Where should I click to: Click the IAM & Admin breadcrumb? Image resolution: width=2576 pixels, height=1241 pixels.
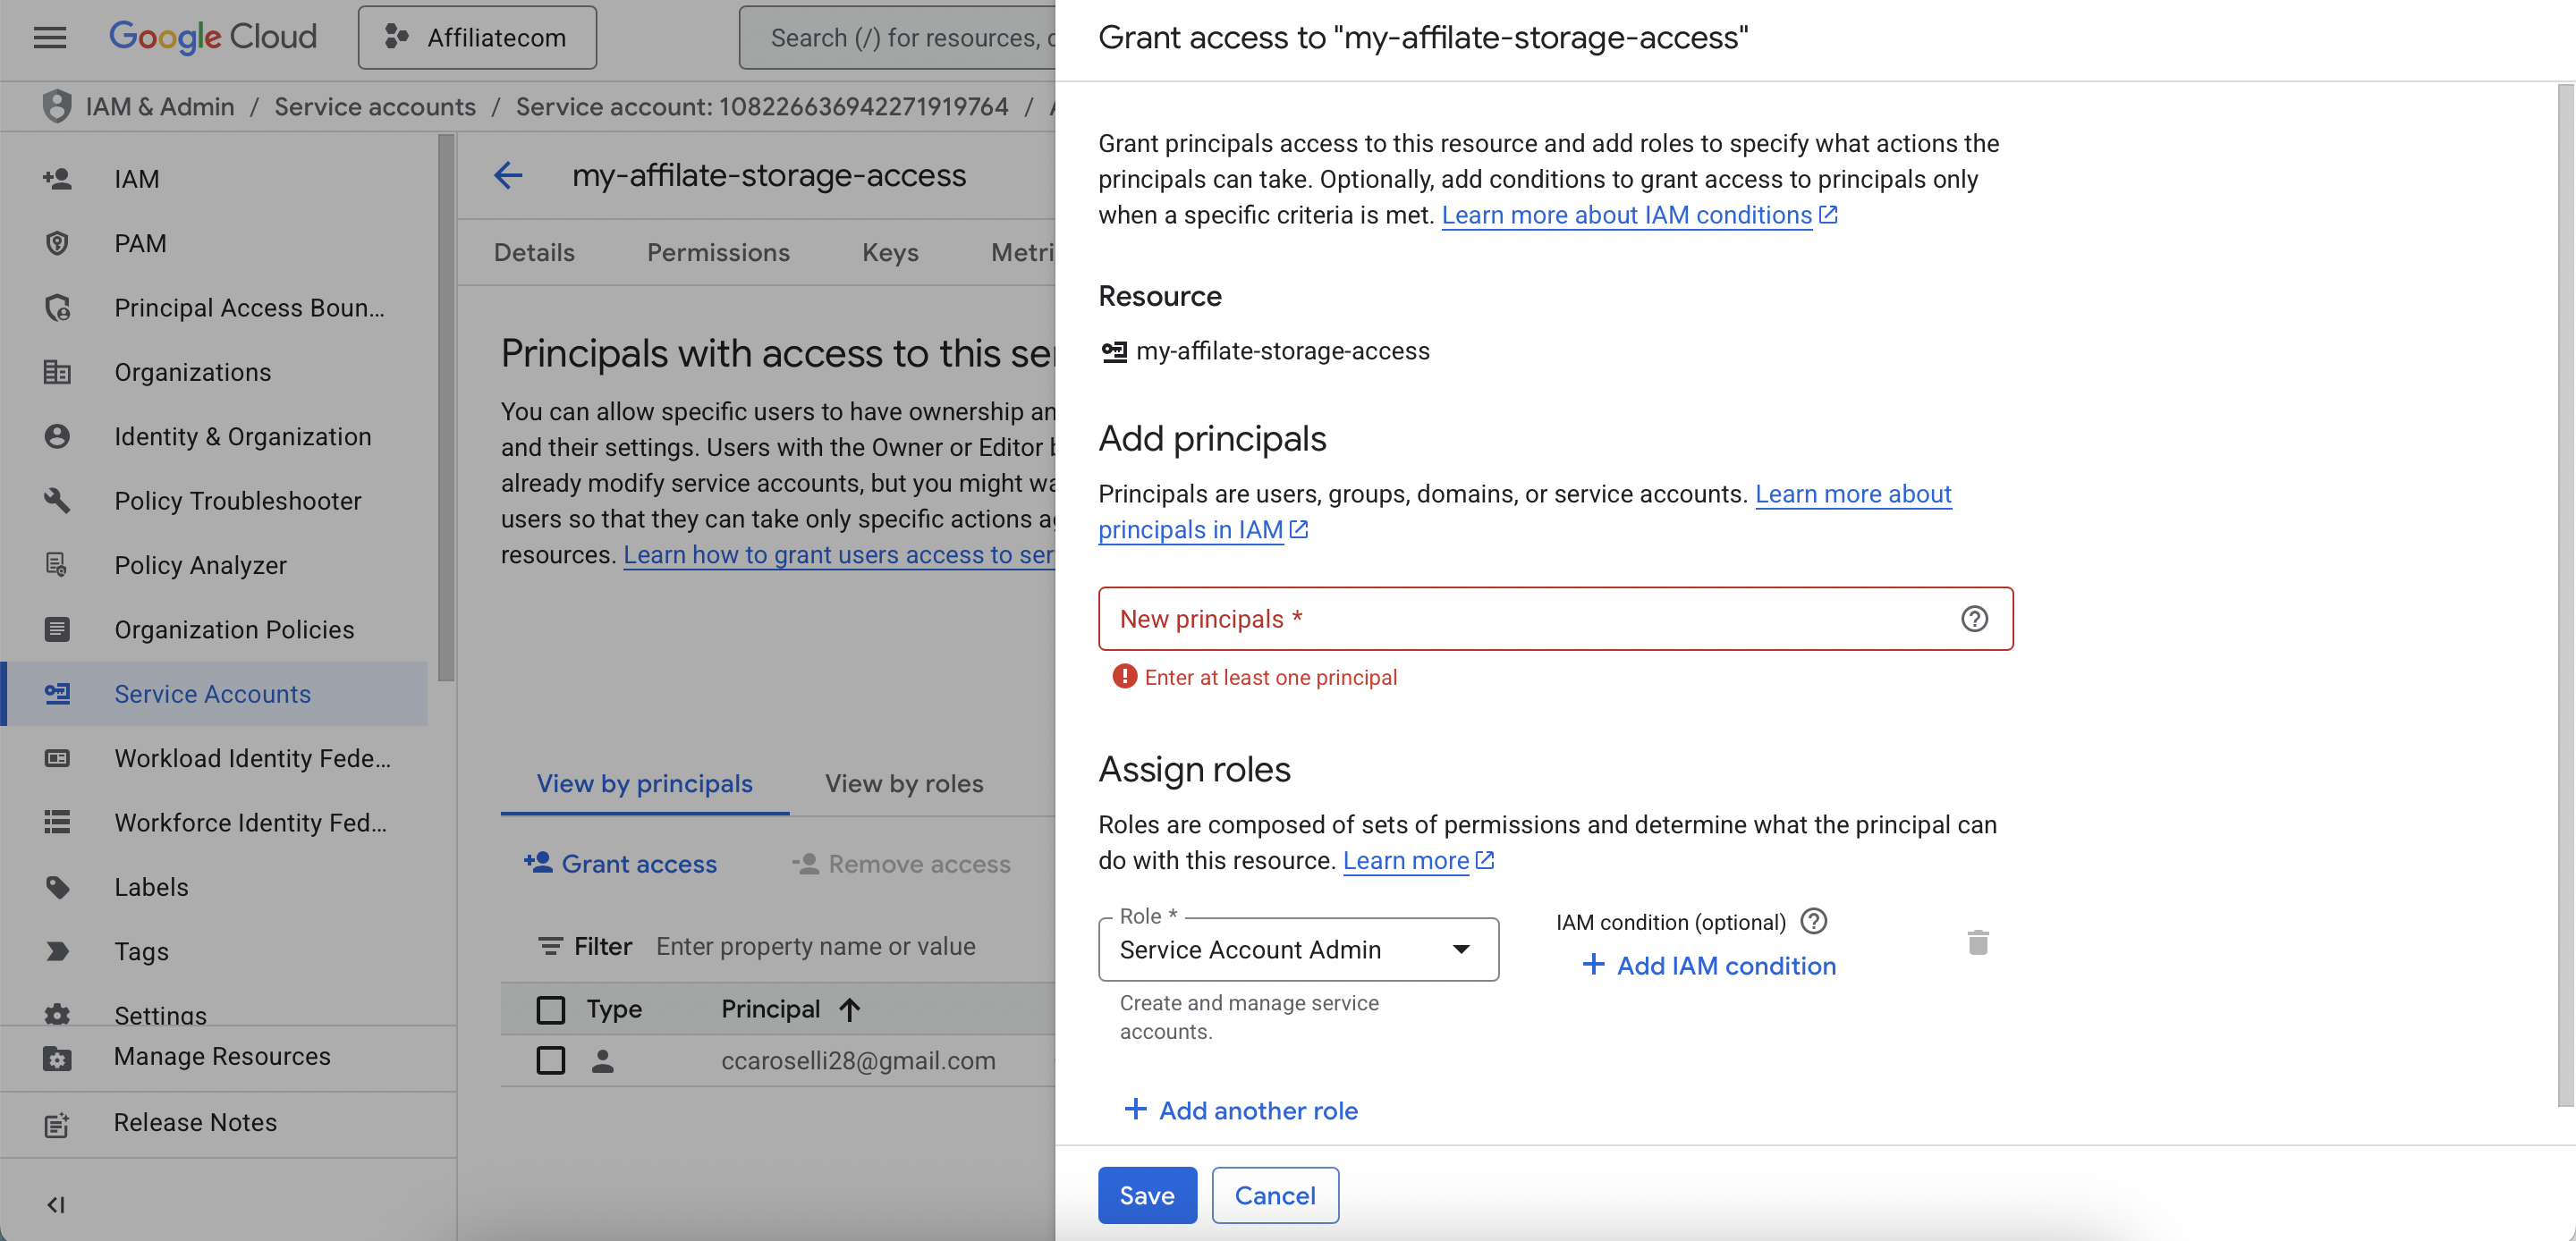pos(160,106)
